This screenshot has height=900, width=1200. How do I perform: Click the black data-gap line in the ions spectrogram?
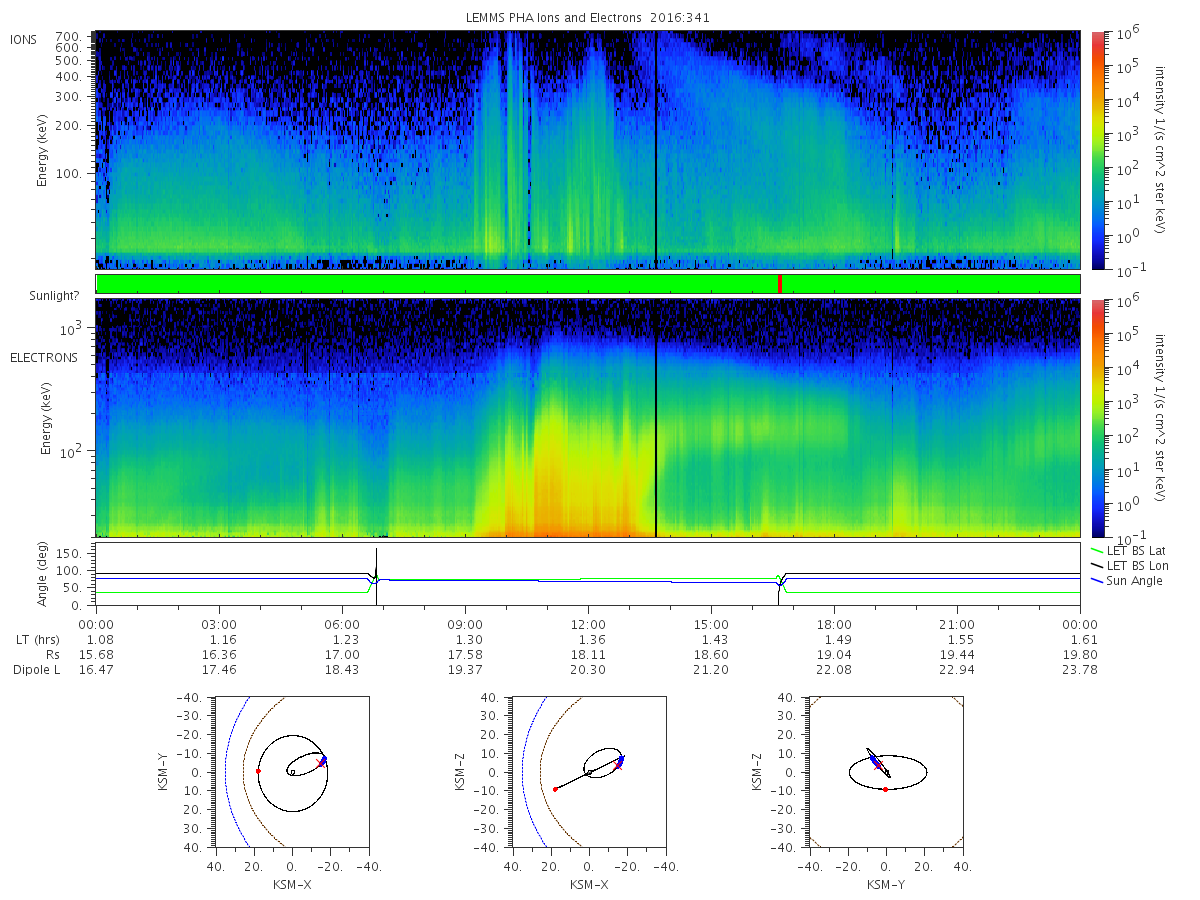click(655, 150)
